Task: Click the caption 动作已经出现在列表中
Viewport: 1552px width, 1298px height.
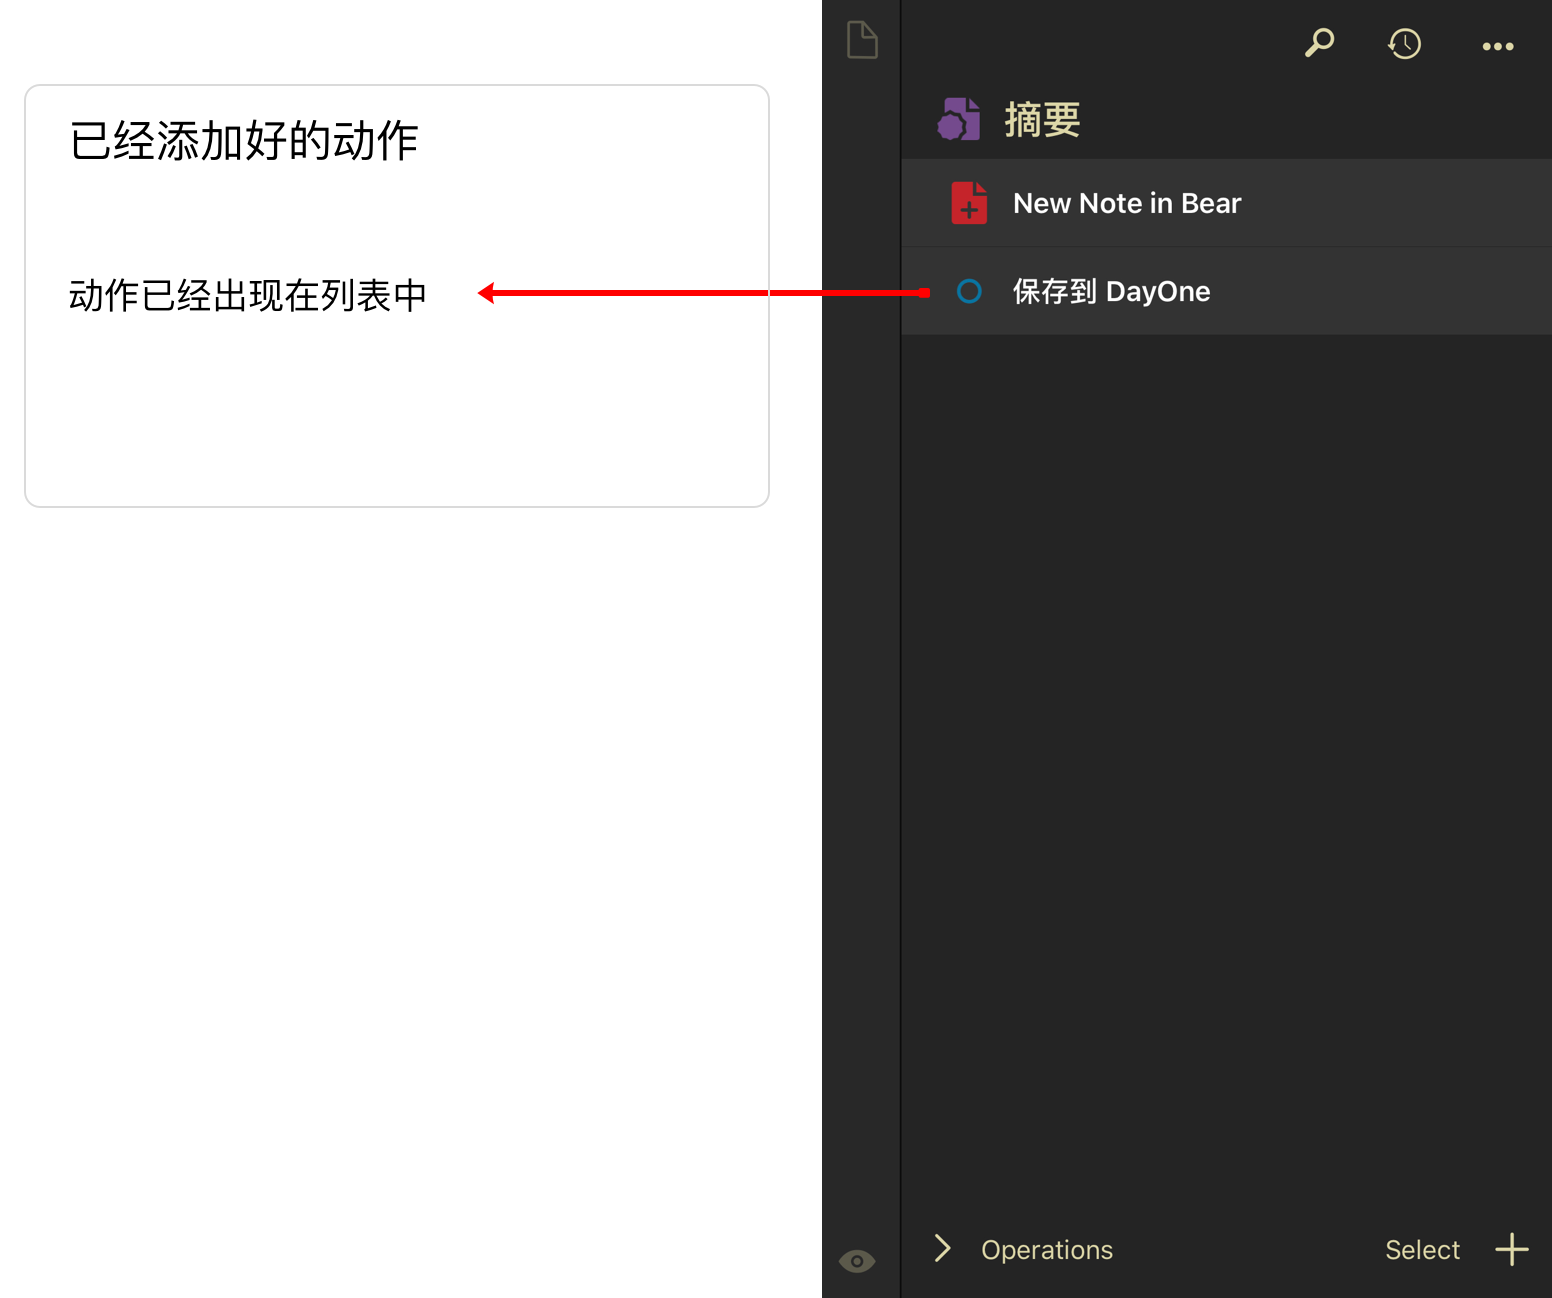Action: pos(248,295)
